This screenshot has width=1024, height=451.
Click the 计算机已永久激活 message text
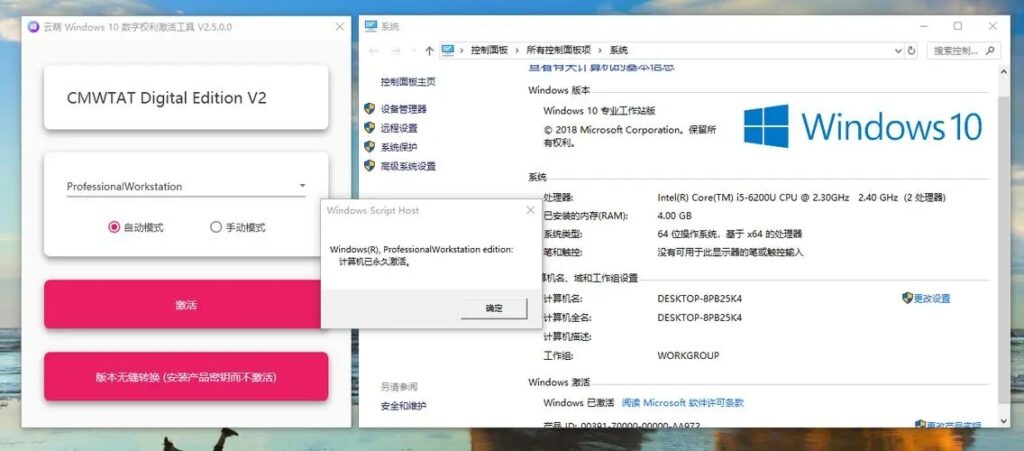coord(375,262)
